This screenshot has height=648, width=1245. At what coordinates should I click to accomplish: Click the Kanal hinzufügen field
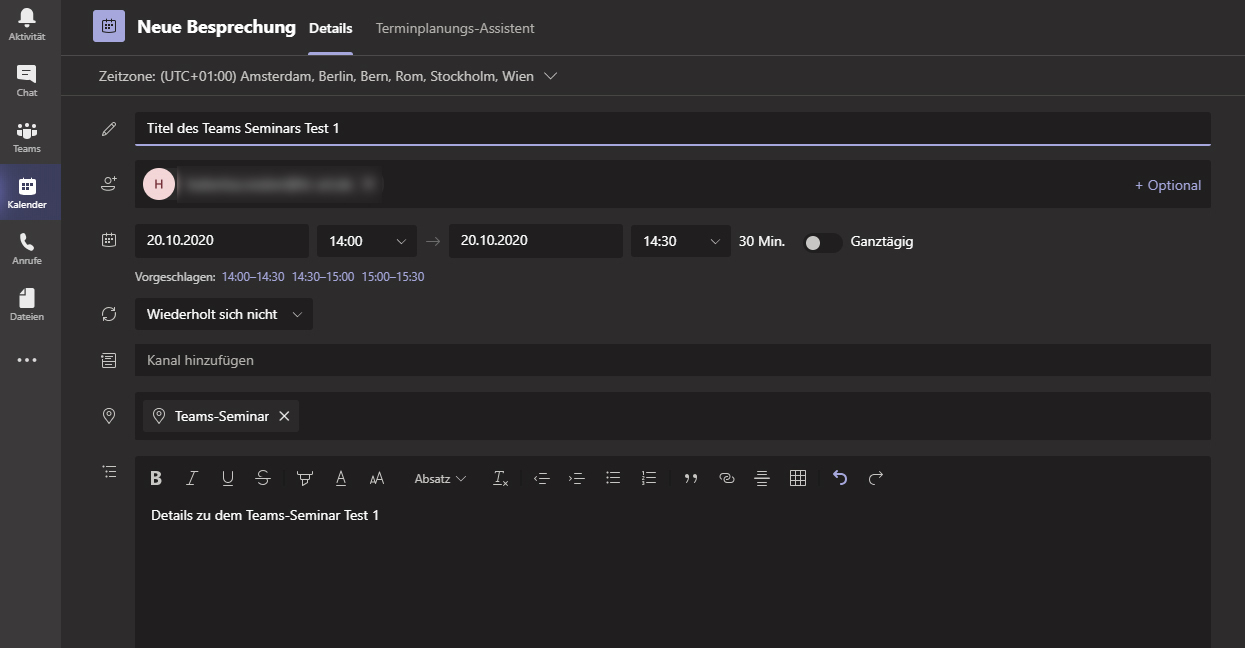(x=673, y=360)
